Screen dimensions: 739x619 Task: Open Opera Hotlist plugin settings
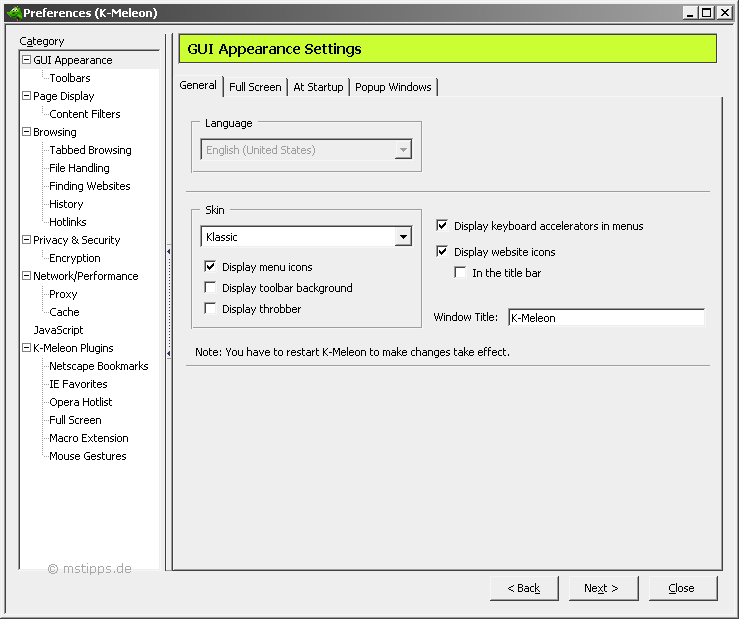pyautogui.click(x=81, y=402)
